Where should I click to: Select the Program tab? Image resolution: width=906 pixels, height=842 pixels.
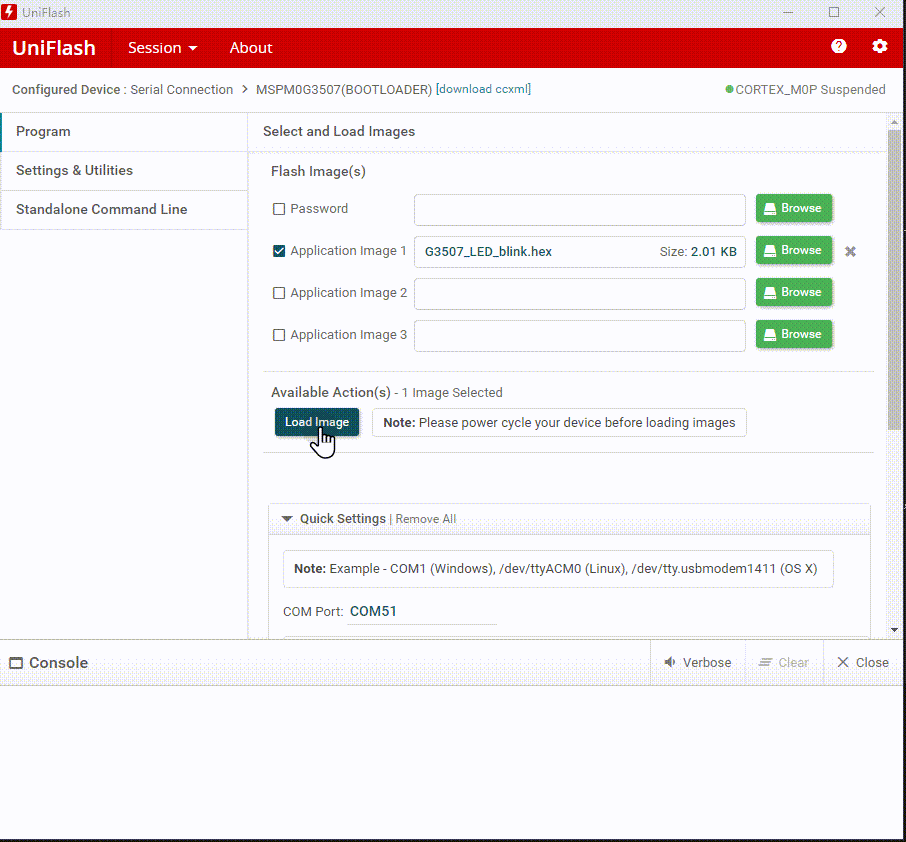click(x=124, y=132)
